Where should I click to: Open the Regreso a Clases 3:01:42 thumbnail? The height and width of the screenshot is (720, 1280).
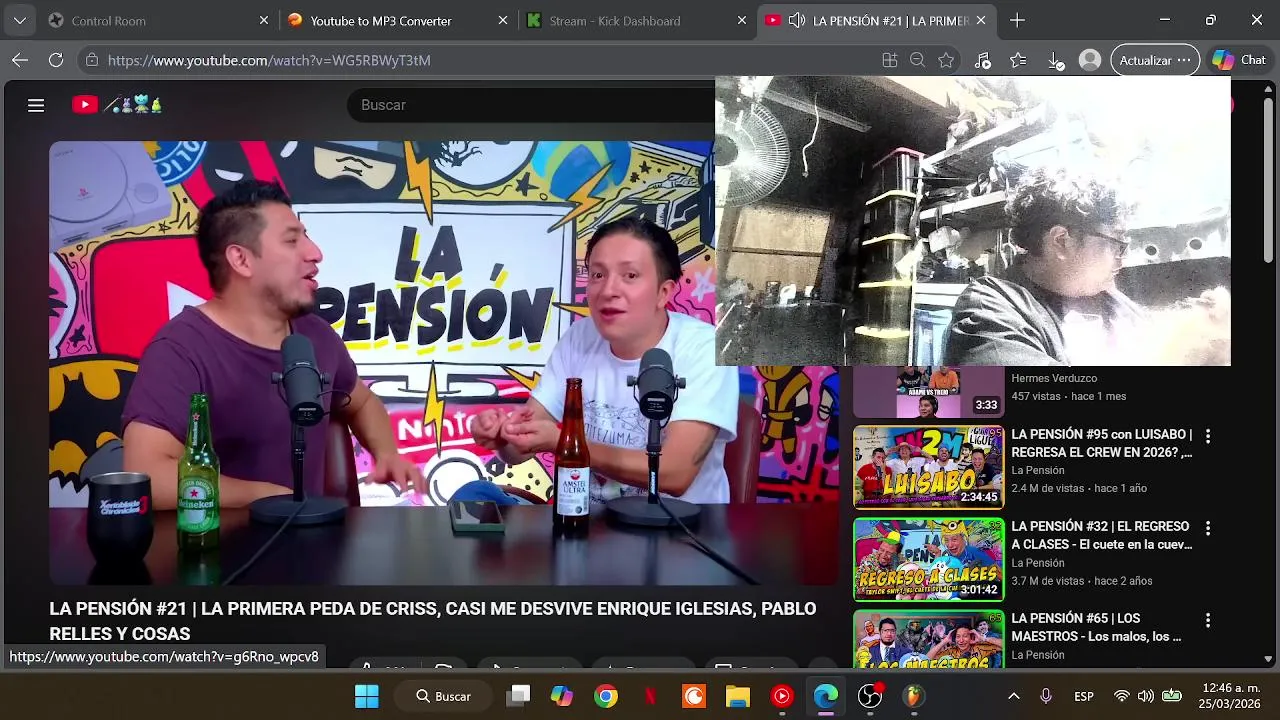928,559
